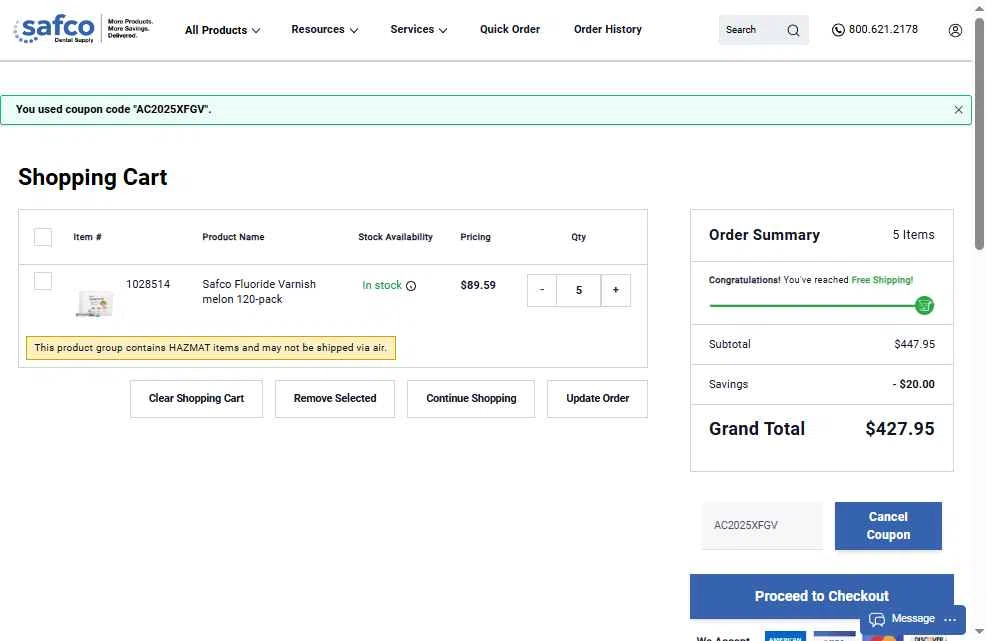This screenshot has height=641, width=987.
Task: Click Continue Shopping button
Action: point(471,399)
